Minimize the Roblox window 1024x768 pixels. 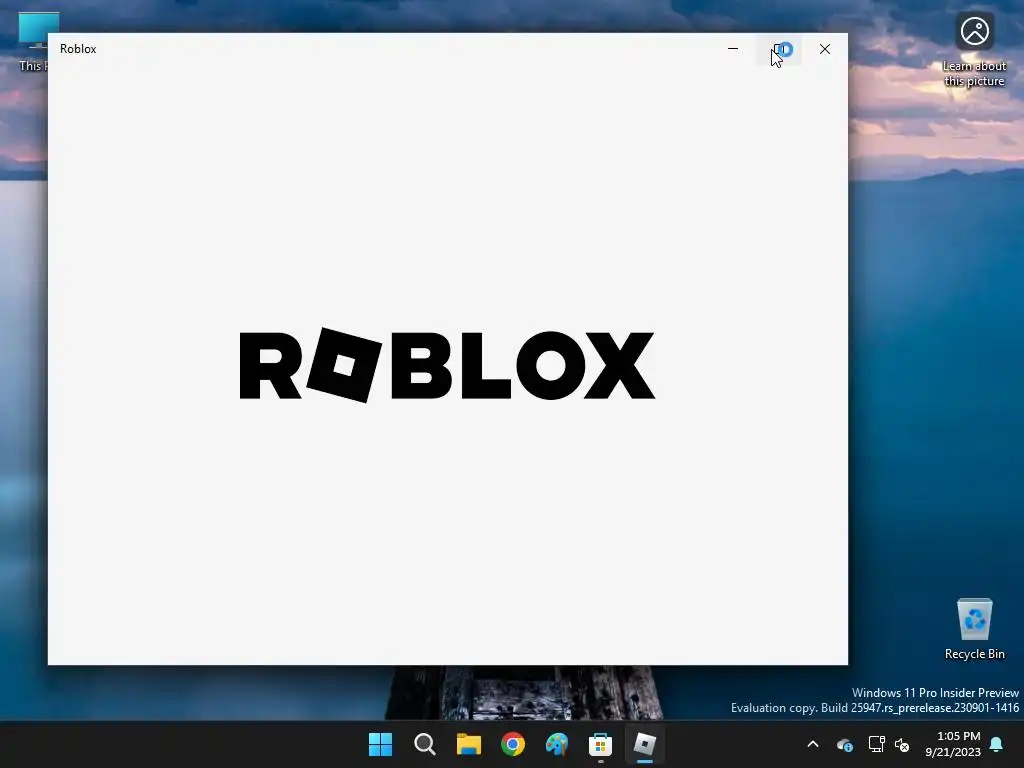pos(733,49)
